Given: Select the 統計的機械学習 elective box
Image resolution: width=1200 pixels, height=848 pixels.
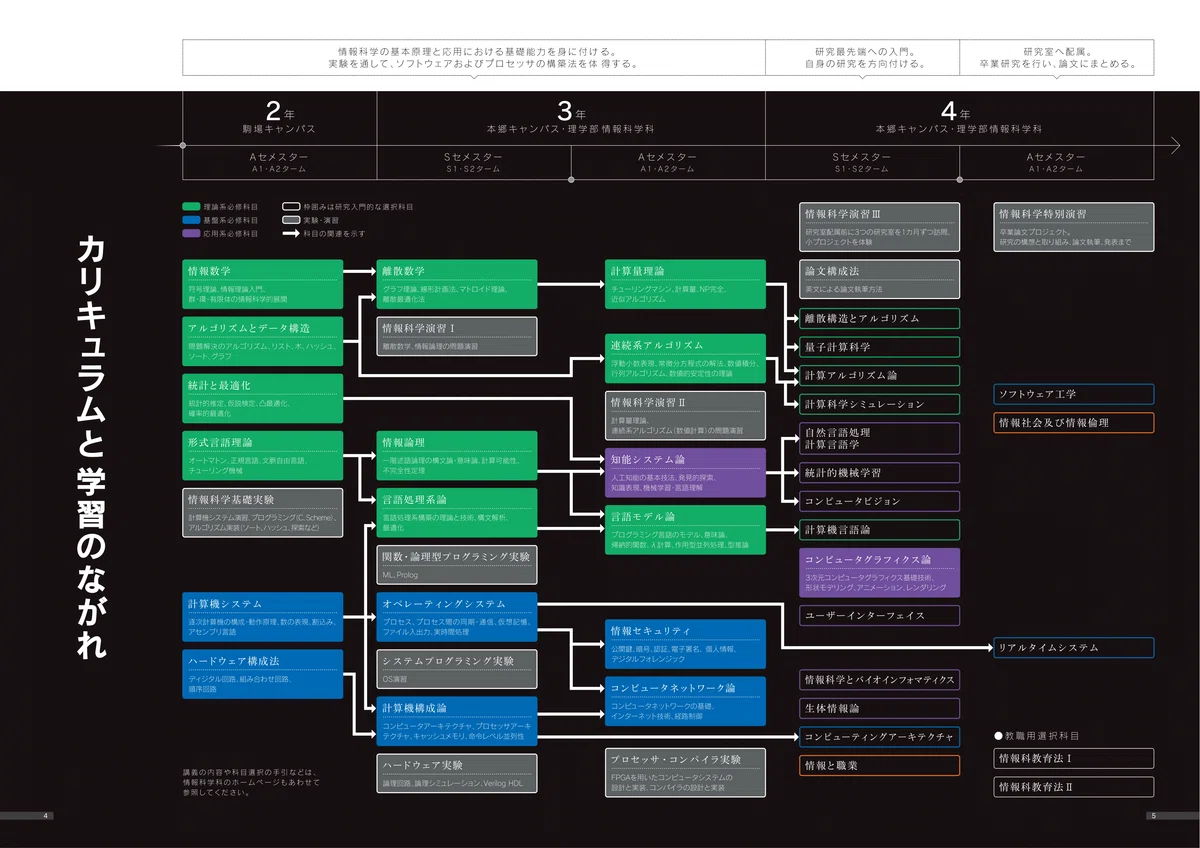Looking at the screenshot, I should point(880,472).
